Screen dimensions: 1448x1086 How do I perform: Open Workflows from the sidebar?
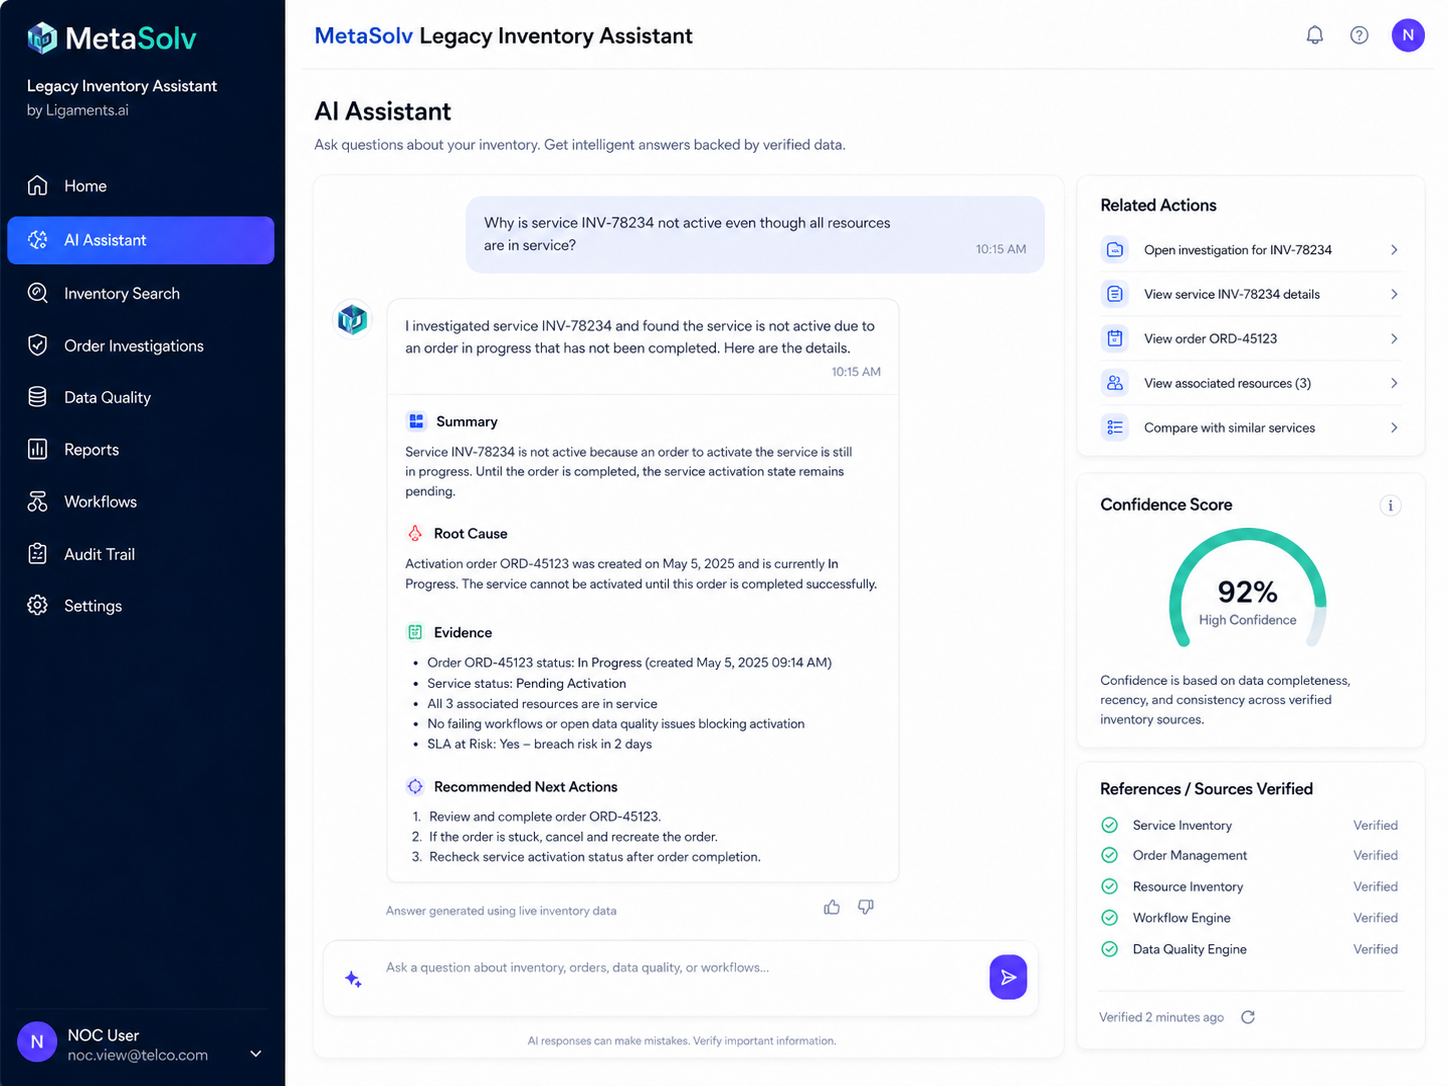point(141,501)
